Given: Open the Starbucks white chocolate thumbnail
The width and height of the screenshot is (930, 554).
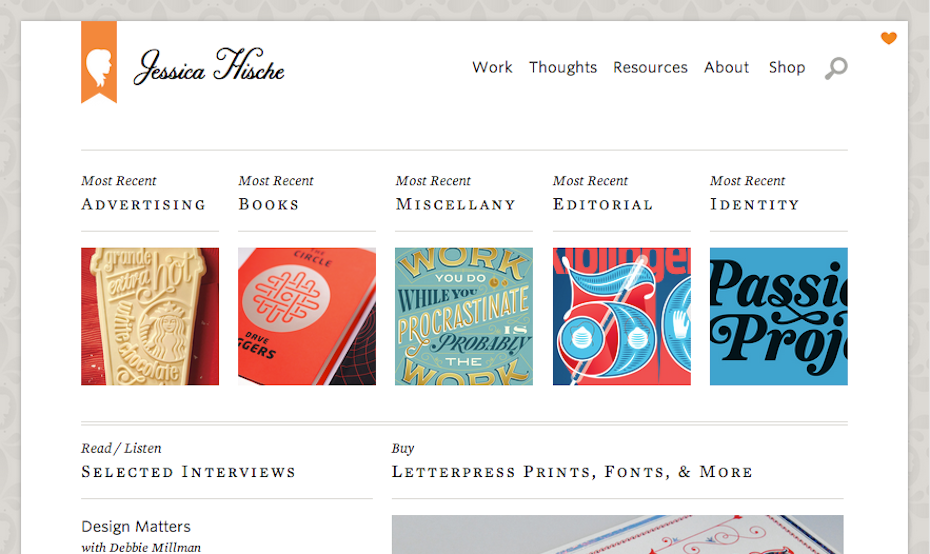Looking at the screenshot, I should tap(150, 316).
